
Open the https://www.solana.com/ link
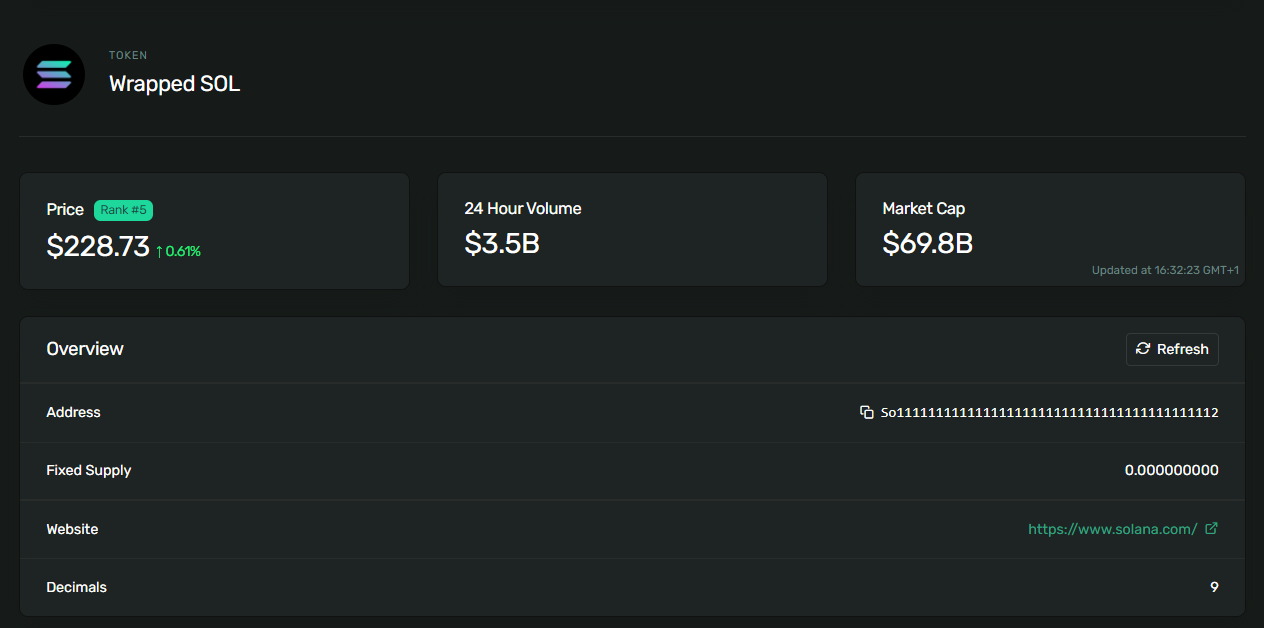[x=1112, y=529]
